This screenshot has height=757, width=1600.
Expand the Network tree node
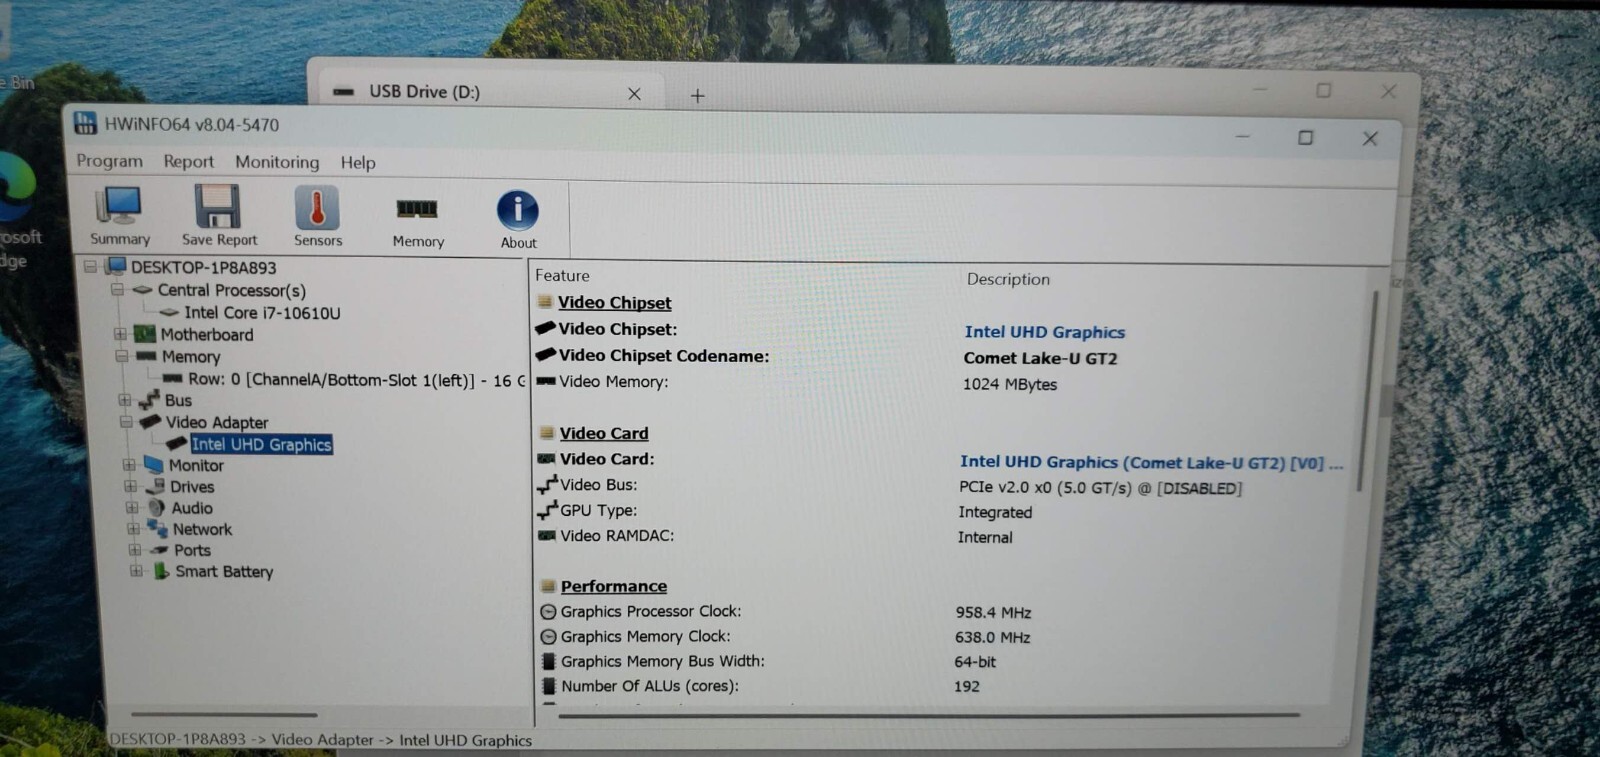(133, 529)
